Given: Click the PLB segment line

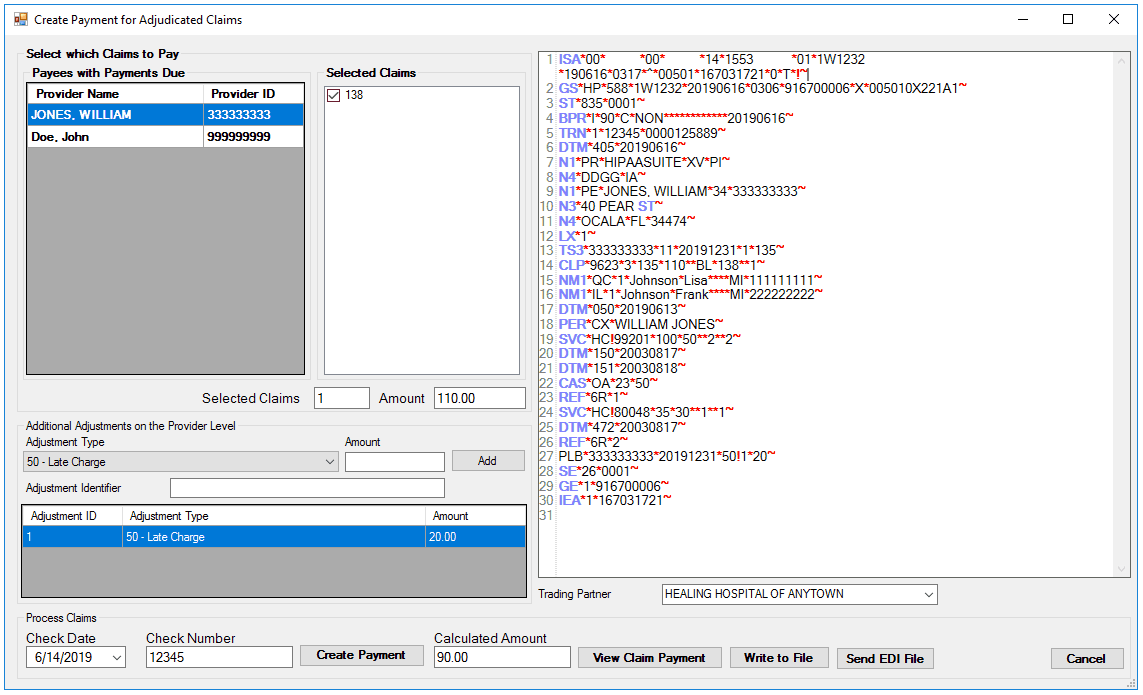Looking at the screenshot, I should [x=667, y=457].
